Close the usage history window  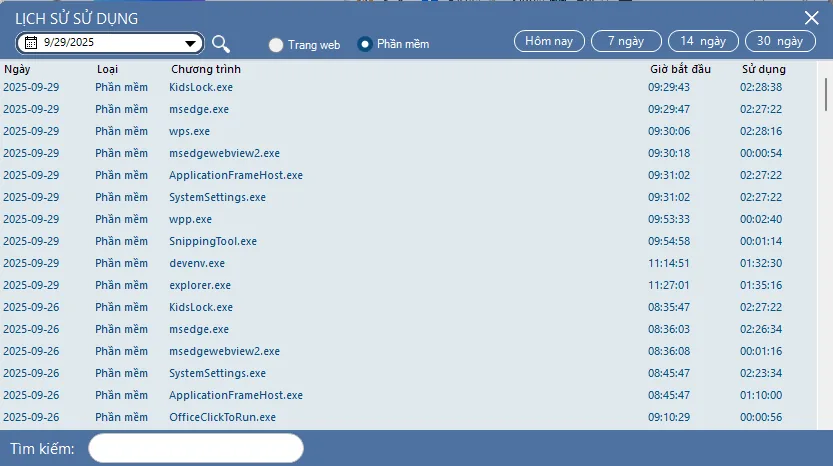click(x=811, y=18)
